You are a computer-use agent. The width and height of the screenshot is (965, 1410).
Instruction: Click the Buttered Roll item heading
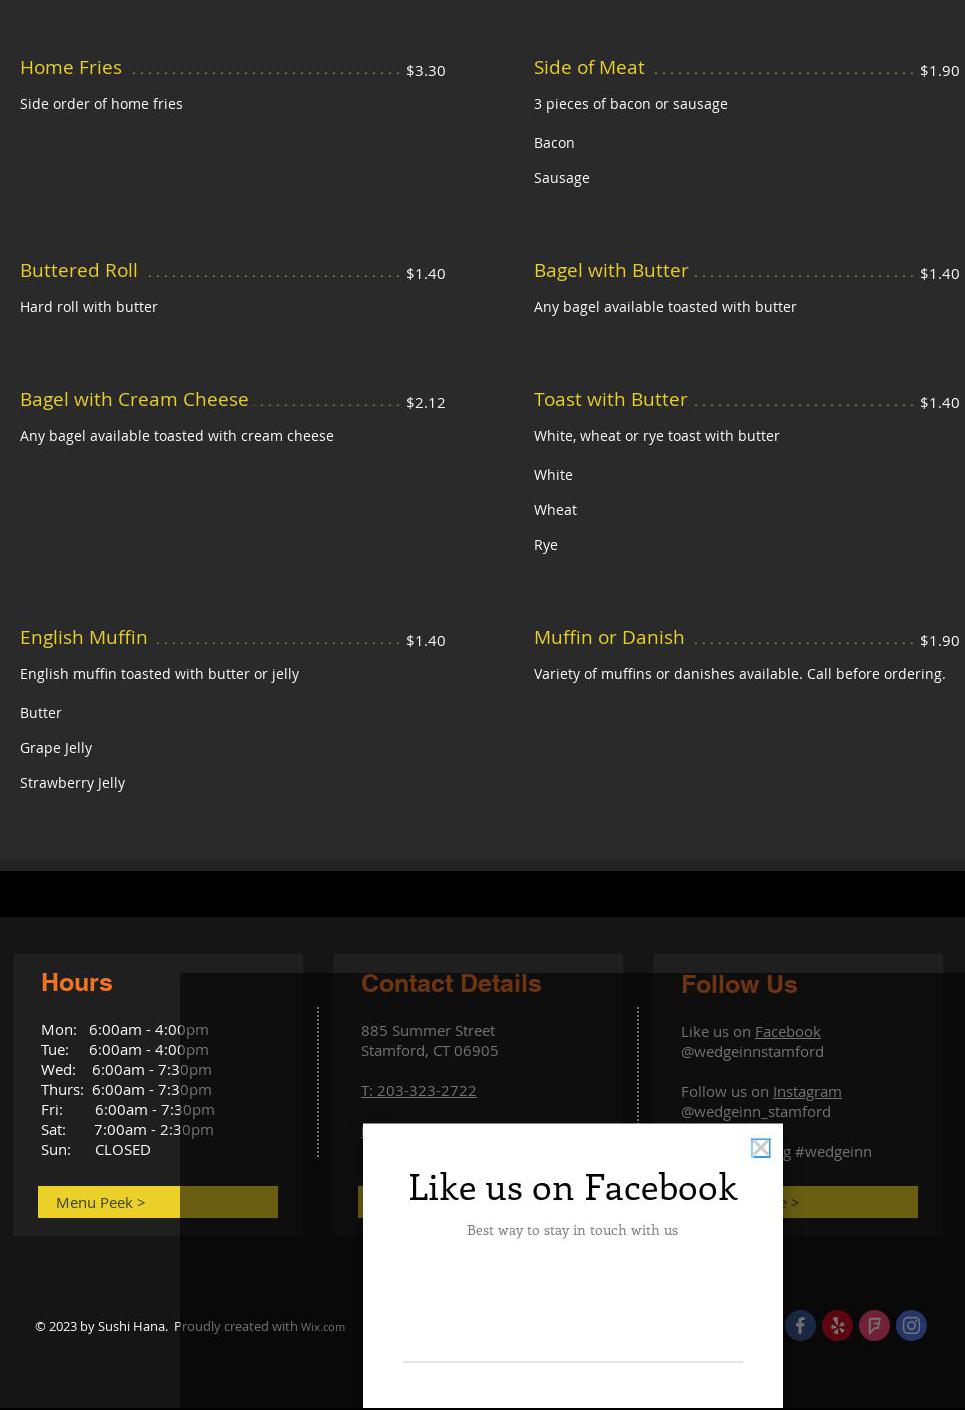79,270
